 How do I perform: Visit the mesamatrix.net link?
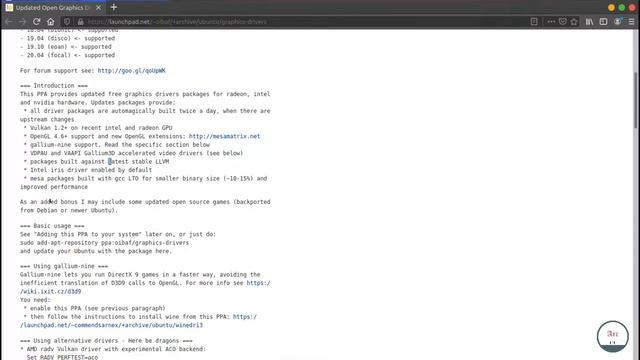point(224,136)
